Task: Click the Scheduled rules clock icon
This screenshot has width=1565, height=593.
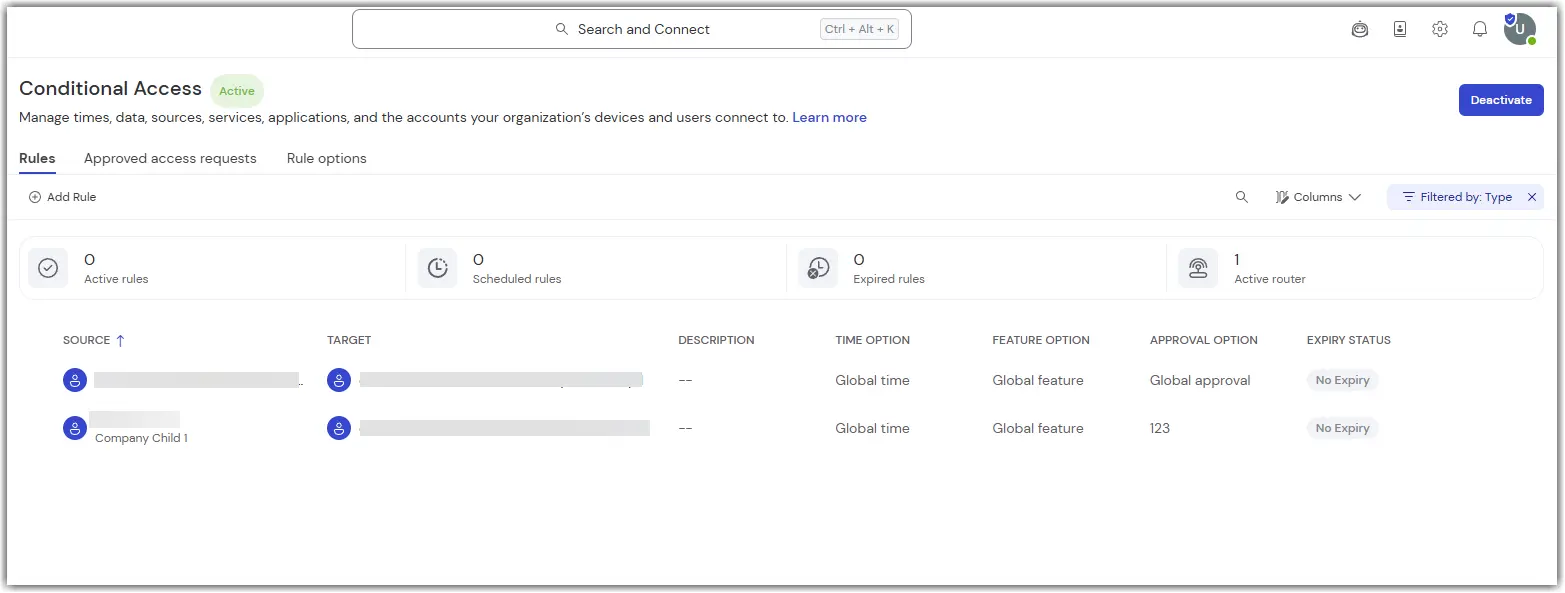Action: tap(437, 268)
